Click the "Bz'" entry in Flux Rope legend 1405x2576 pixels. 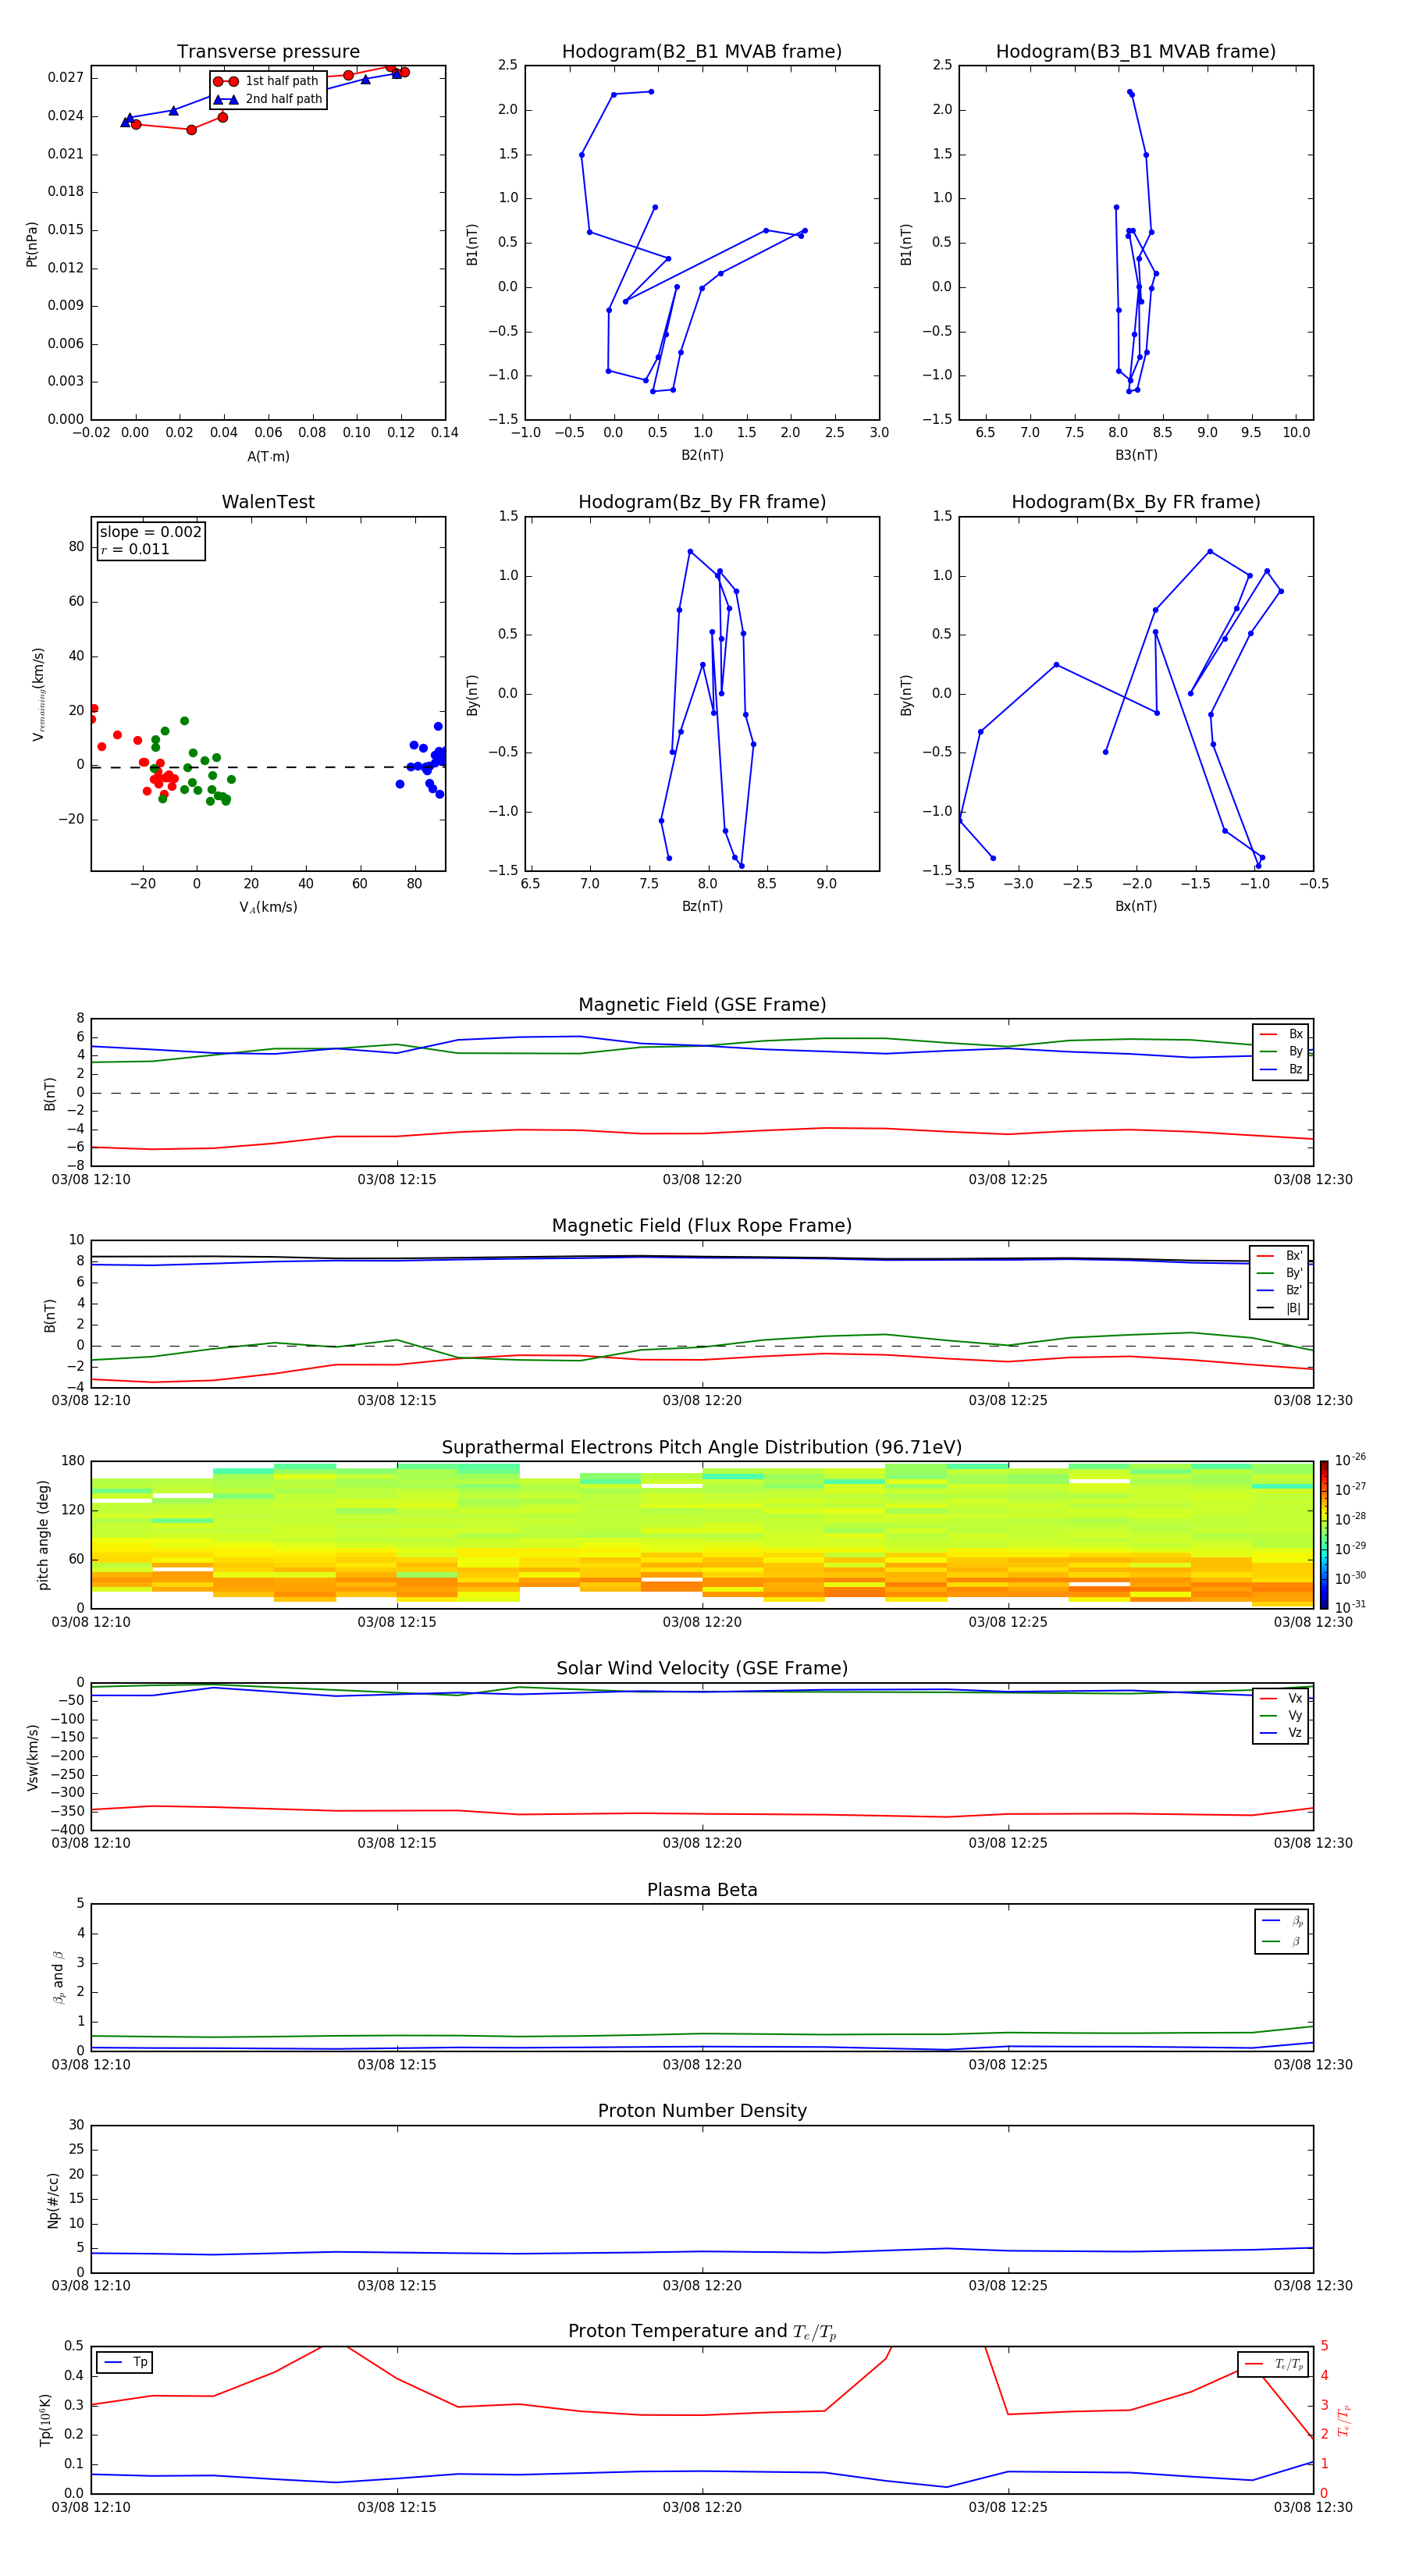point(1279,1290)
